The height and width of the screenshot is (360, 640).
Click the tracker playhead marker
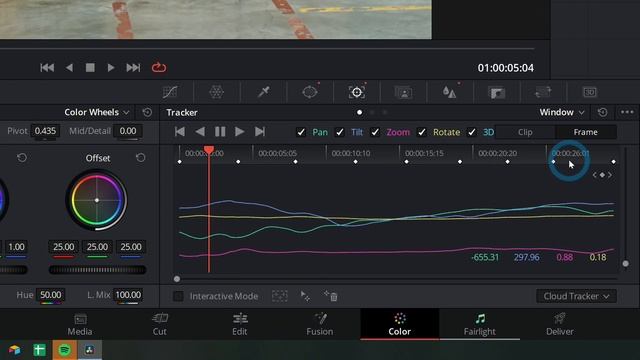[209, 150]
